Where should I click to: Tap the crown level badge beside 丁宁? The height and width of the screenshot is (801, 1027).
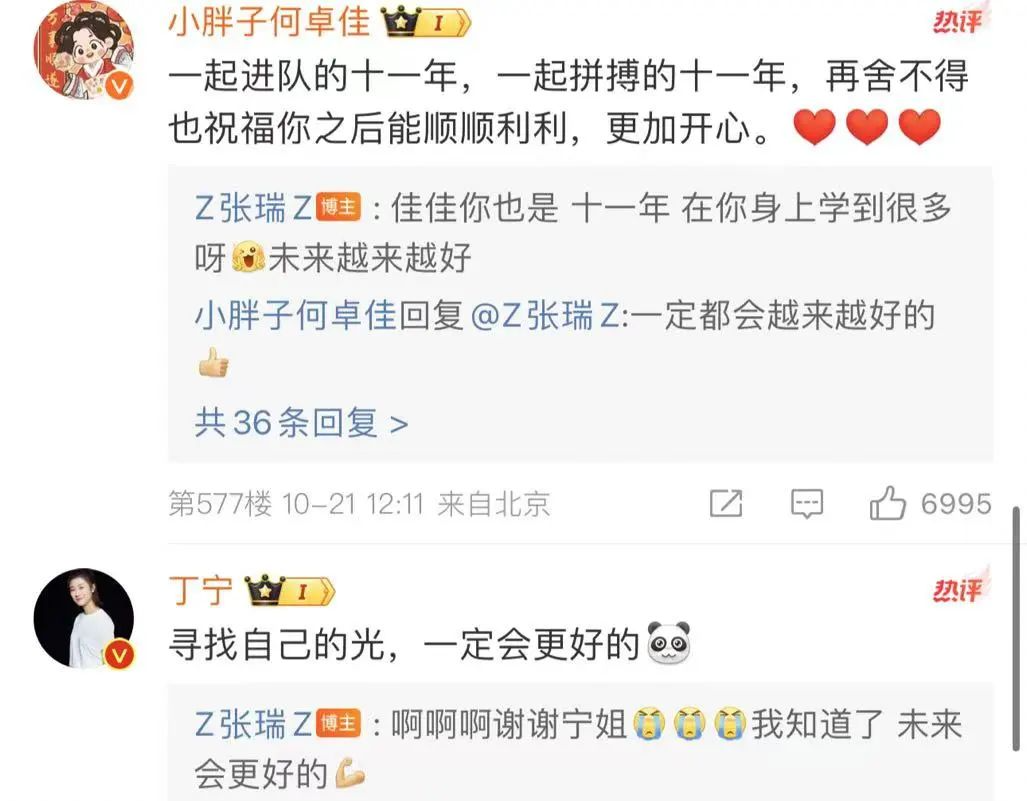(x=289, y=591)
